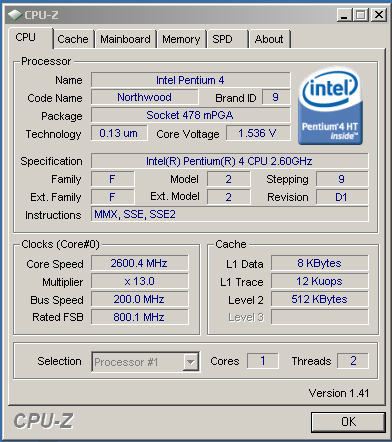This screenshot has width=392, height=442.
Task: Click the Specification field with 2.60GHz
Action: 230,161
